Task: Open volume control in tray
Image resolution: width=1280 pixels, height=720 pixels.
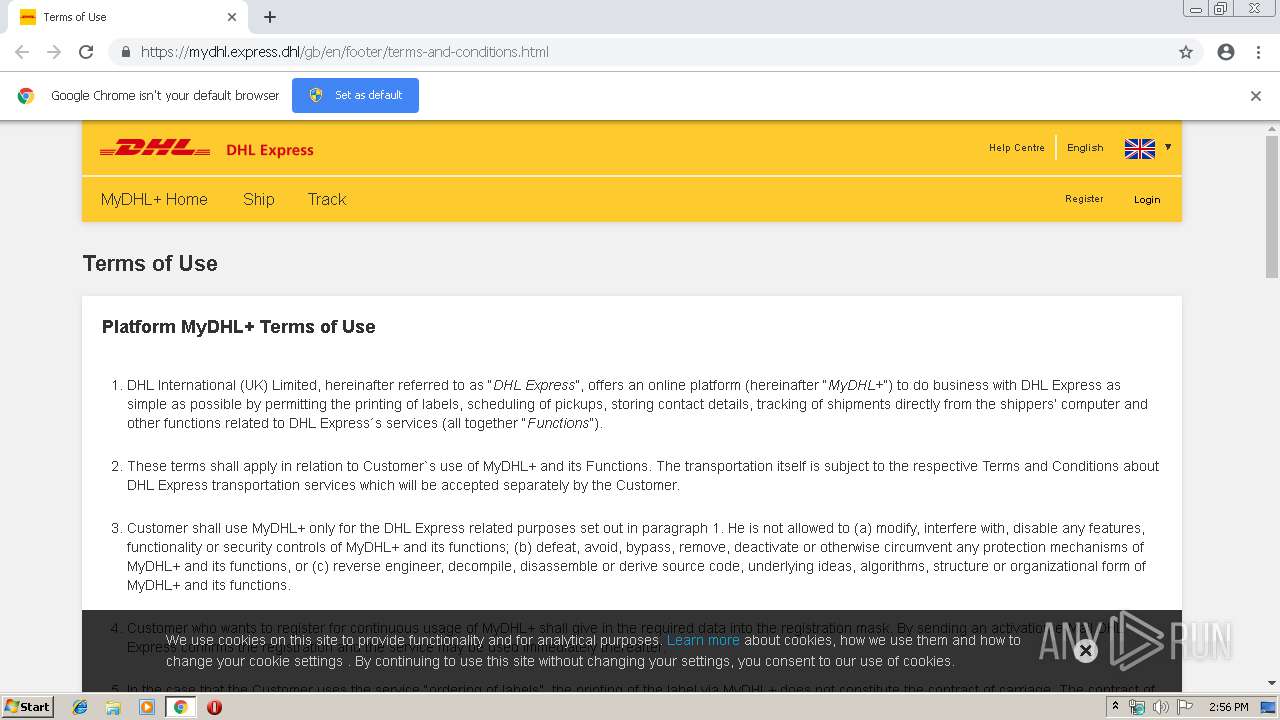Action: 1160,707
